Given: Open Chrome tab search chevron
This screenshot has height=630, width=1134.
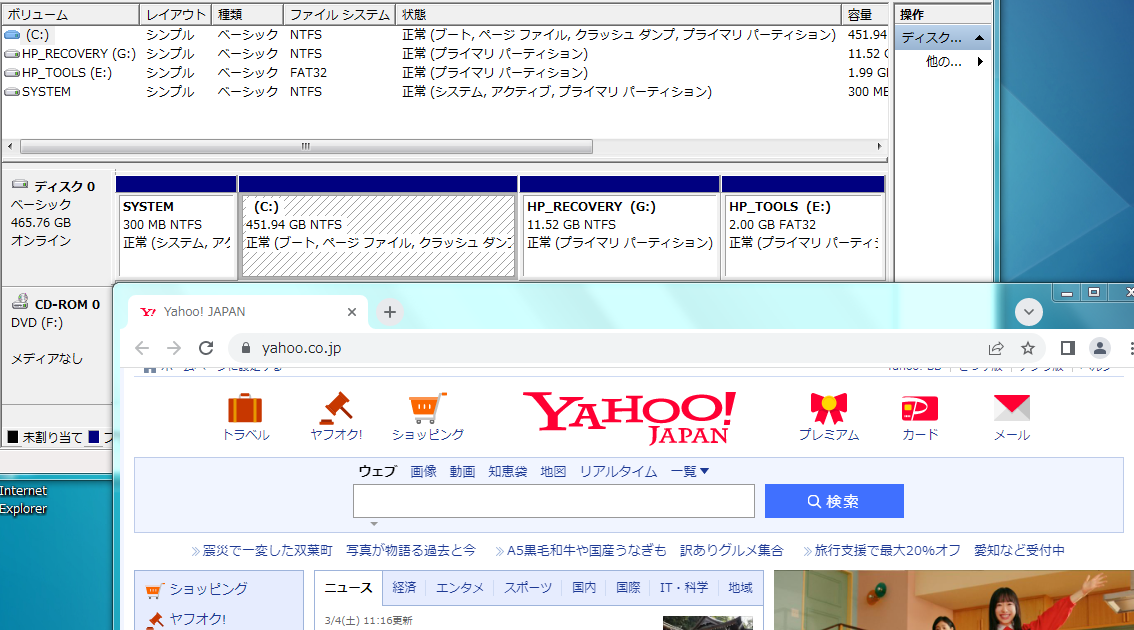Looking at the screenshot, I should [x=1028, y=312].
